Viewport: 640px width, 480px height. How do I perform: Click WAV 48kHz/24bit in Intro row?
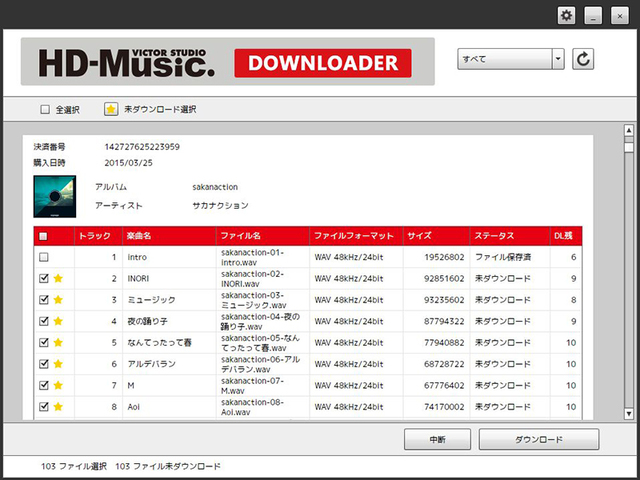pyautogui.click(x=349, y=257)
